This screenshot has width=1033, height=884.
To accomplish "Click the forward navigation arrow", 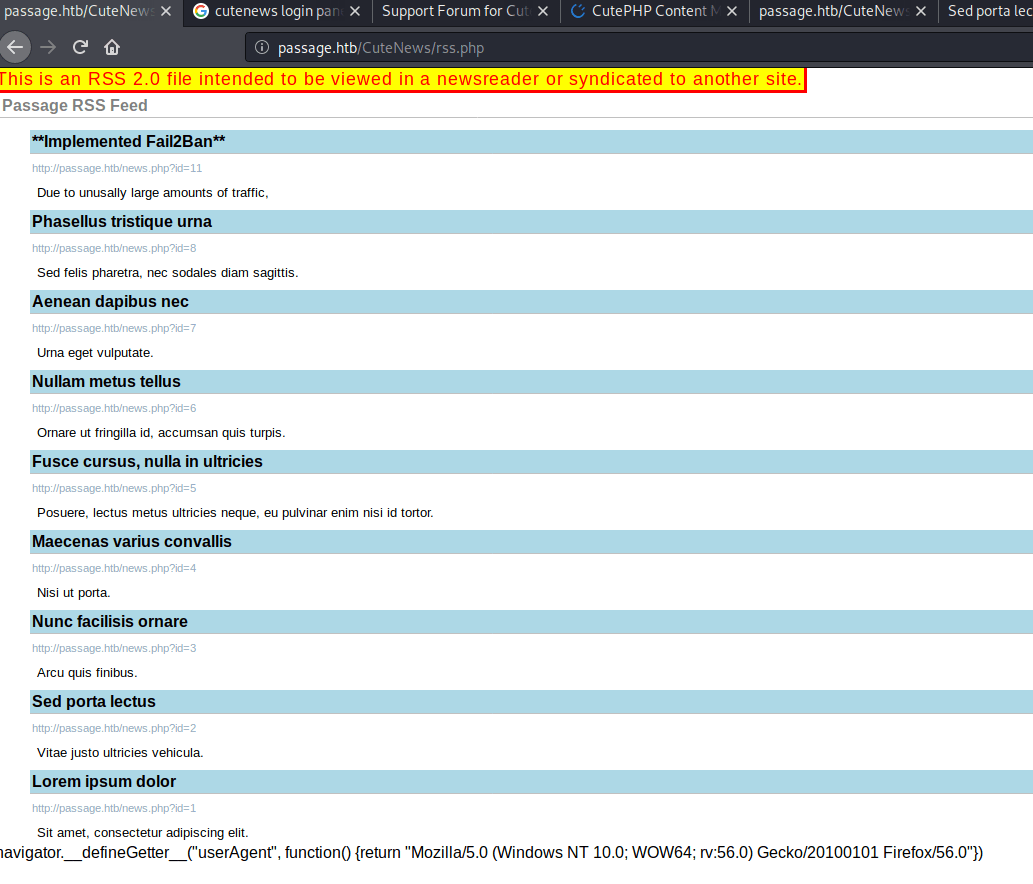I will (x=48, y=47).
